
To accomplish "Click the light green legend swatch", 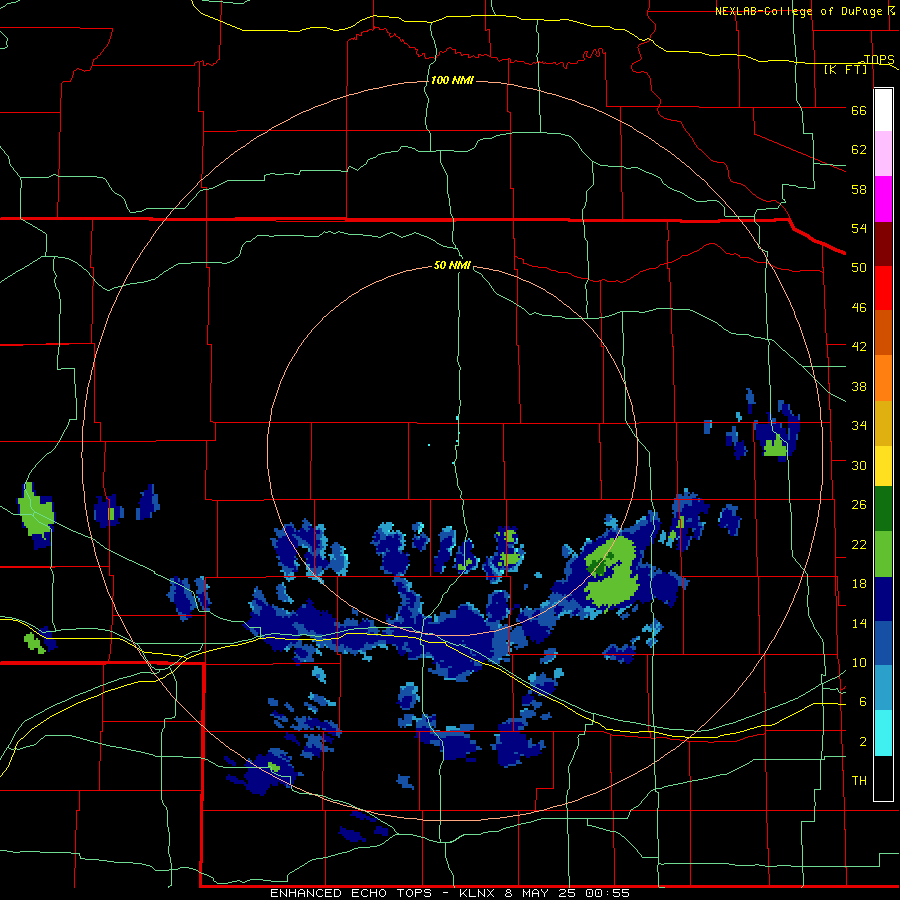I will click(x=883, y=554).
